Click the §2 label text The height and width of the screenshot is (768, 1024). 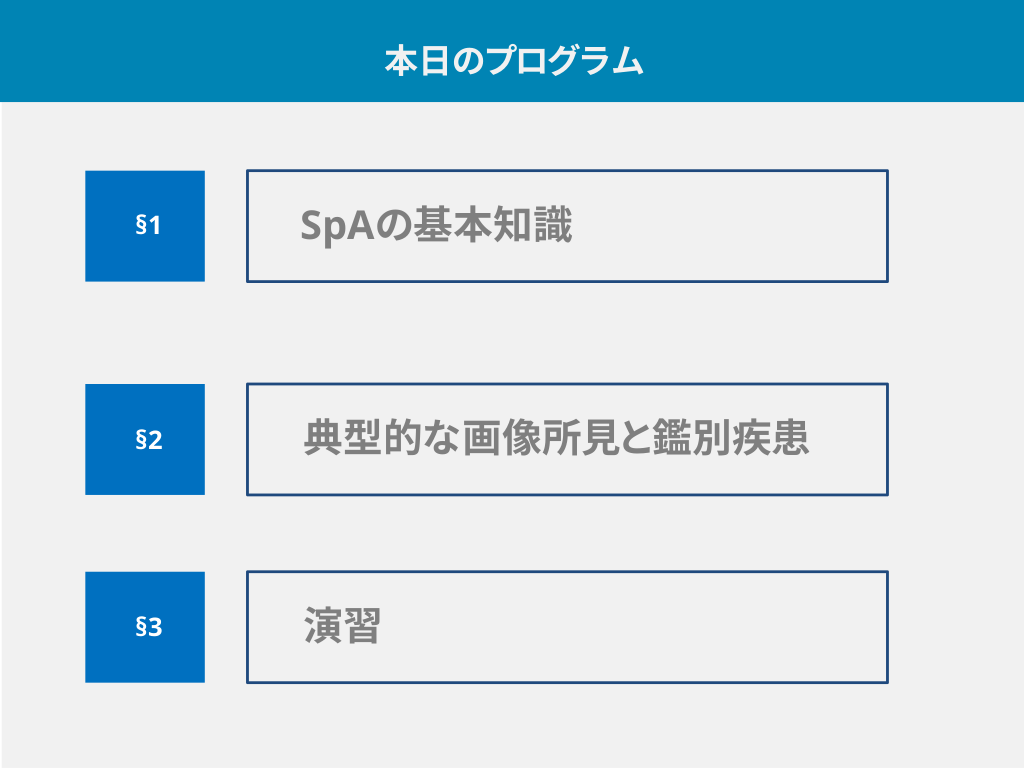(148, 439)
